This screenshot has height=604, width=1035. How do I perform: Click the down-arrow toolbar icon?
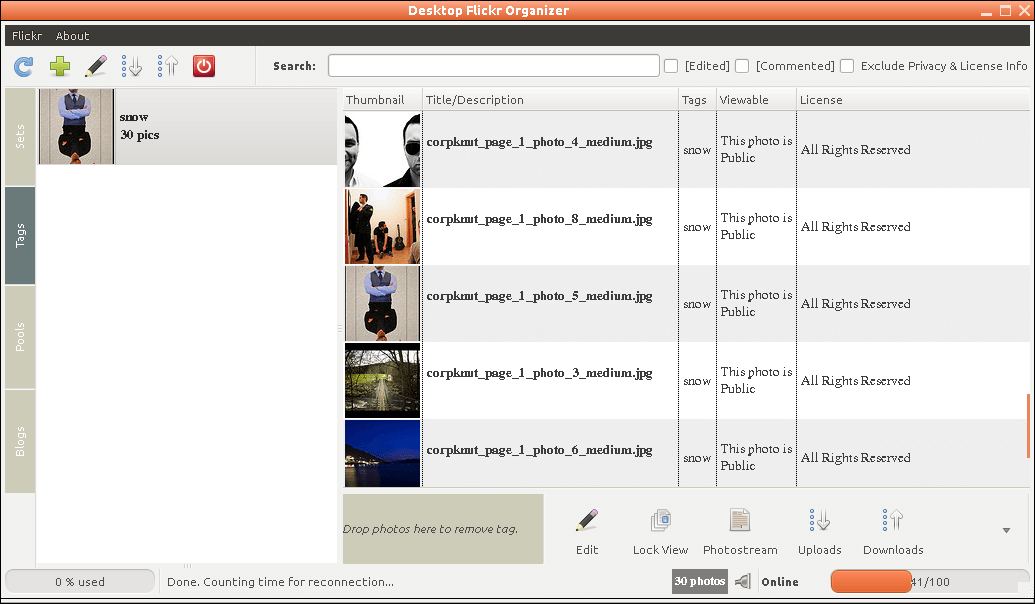click(x=132, y=66)
